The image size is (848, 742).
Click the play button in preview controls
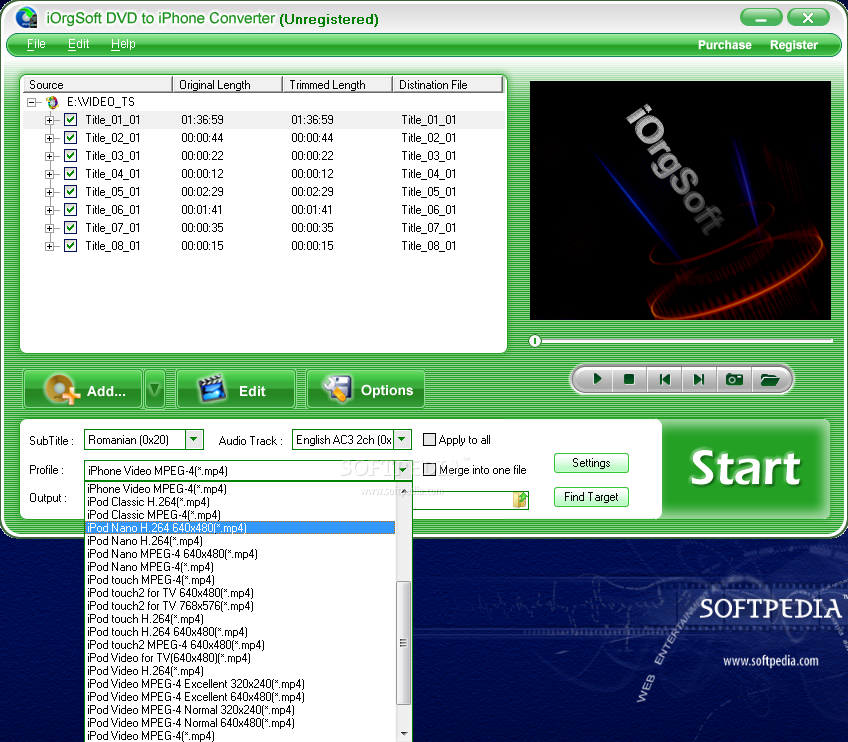[597, 379]
